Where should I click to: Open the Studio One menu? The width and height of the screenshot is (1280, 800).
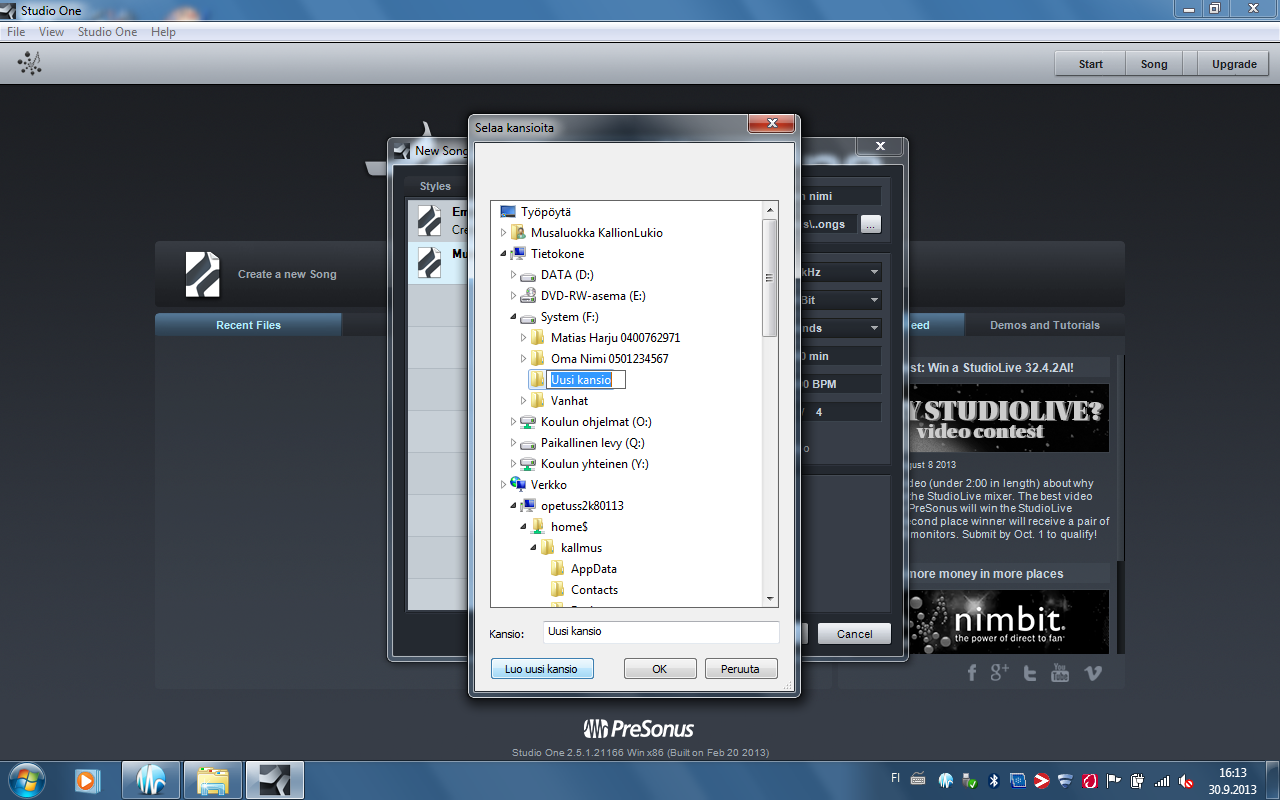[x=108, y=32]
